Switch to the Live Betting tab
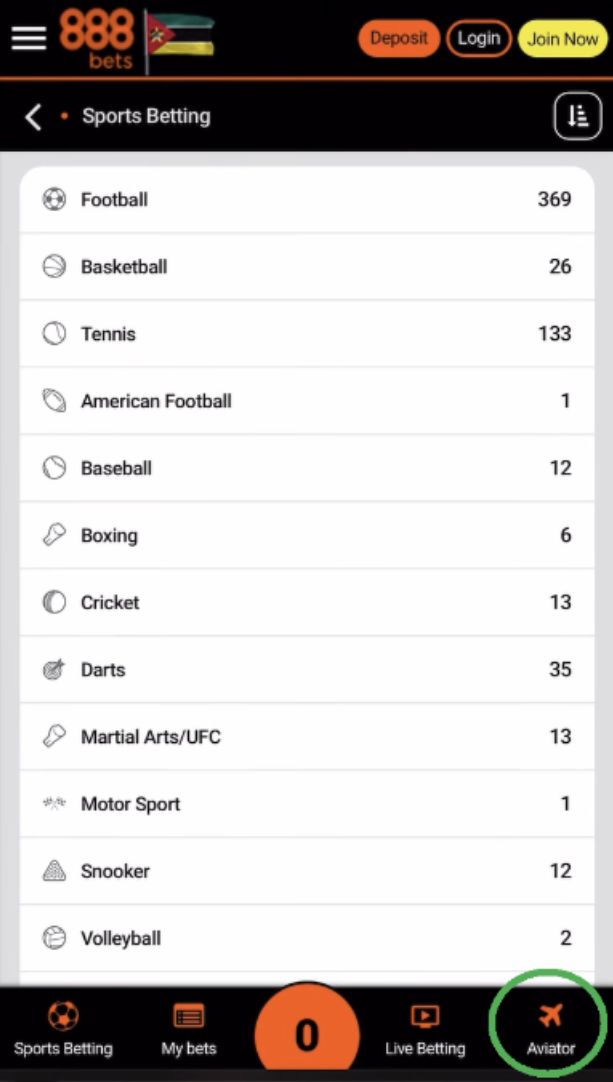 [425, 1030]
